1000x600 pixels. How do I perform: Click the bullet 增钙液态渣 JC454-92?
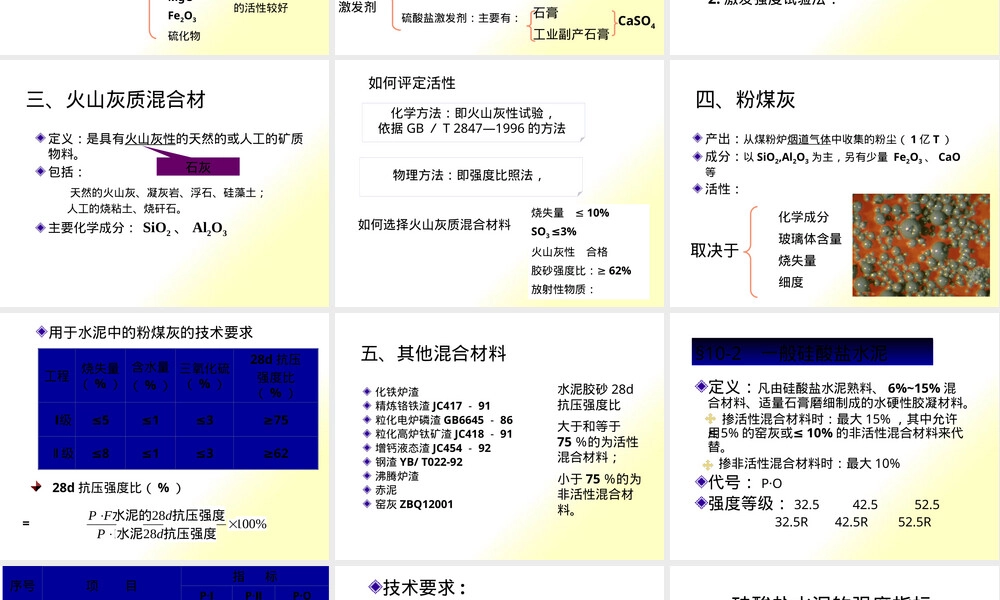click(x=427, y=448)
